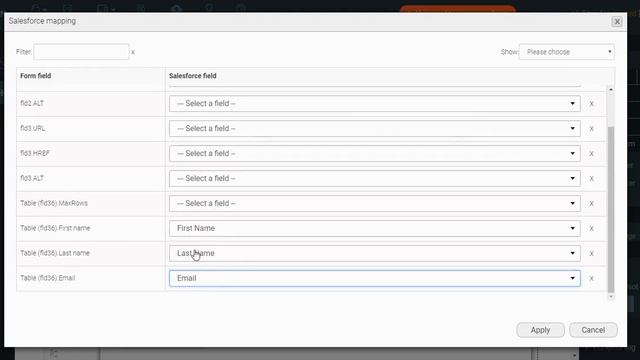Clear mapping for Table Email row
This screenshot has width=640, height=360.
[591, 278]
